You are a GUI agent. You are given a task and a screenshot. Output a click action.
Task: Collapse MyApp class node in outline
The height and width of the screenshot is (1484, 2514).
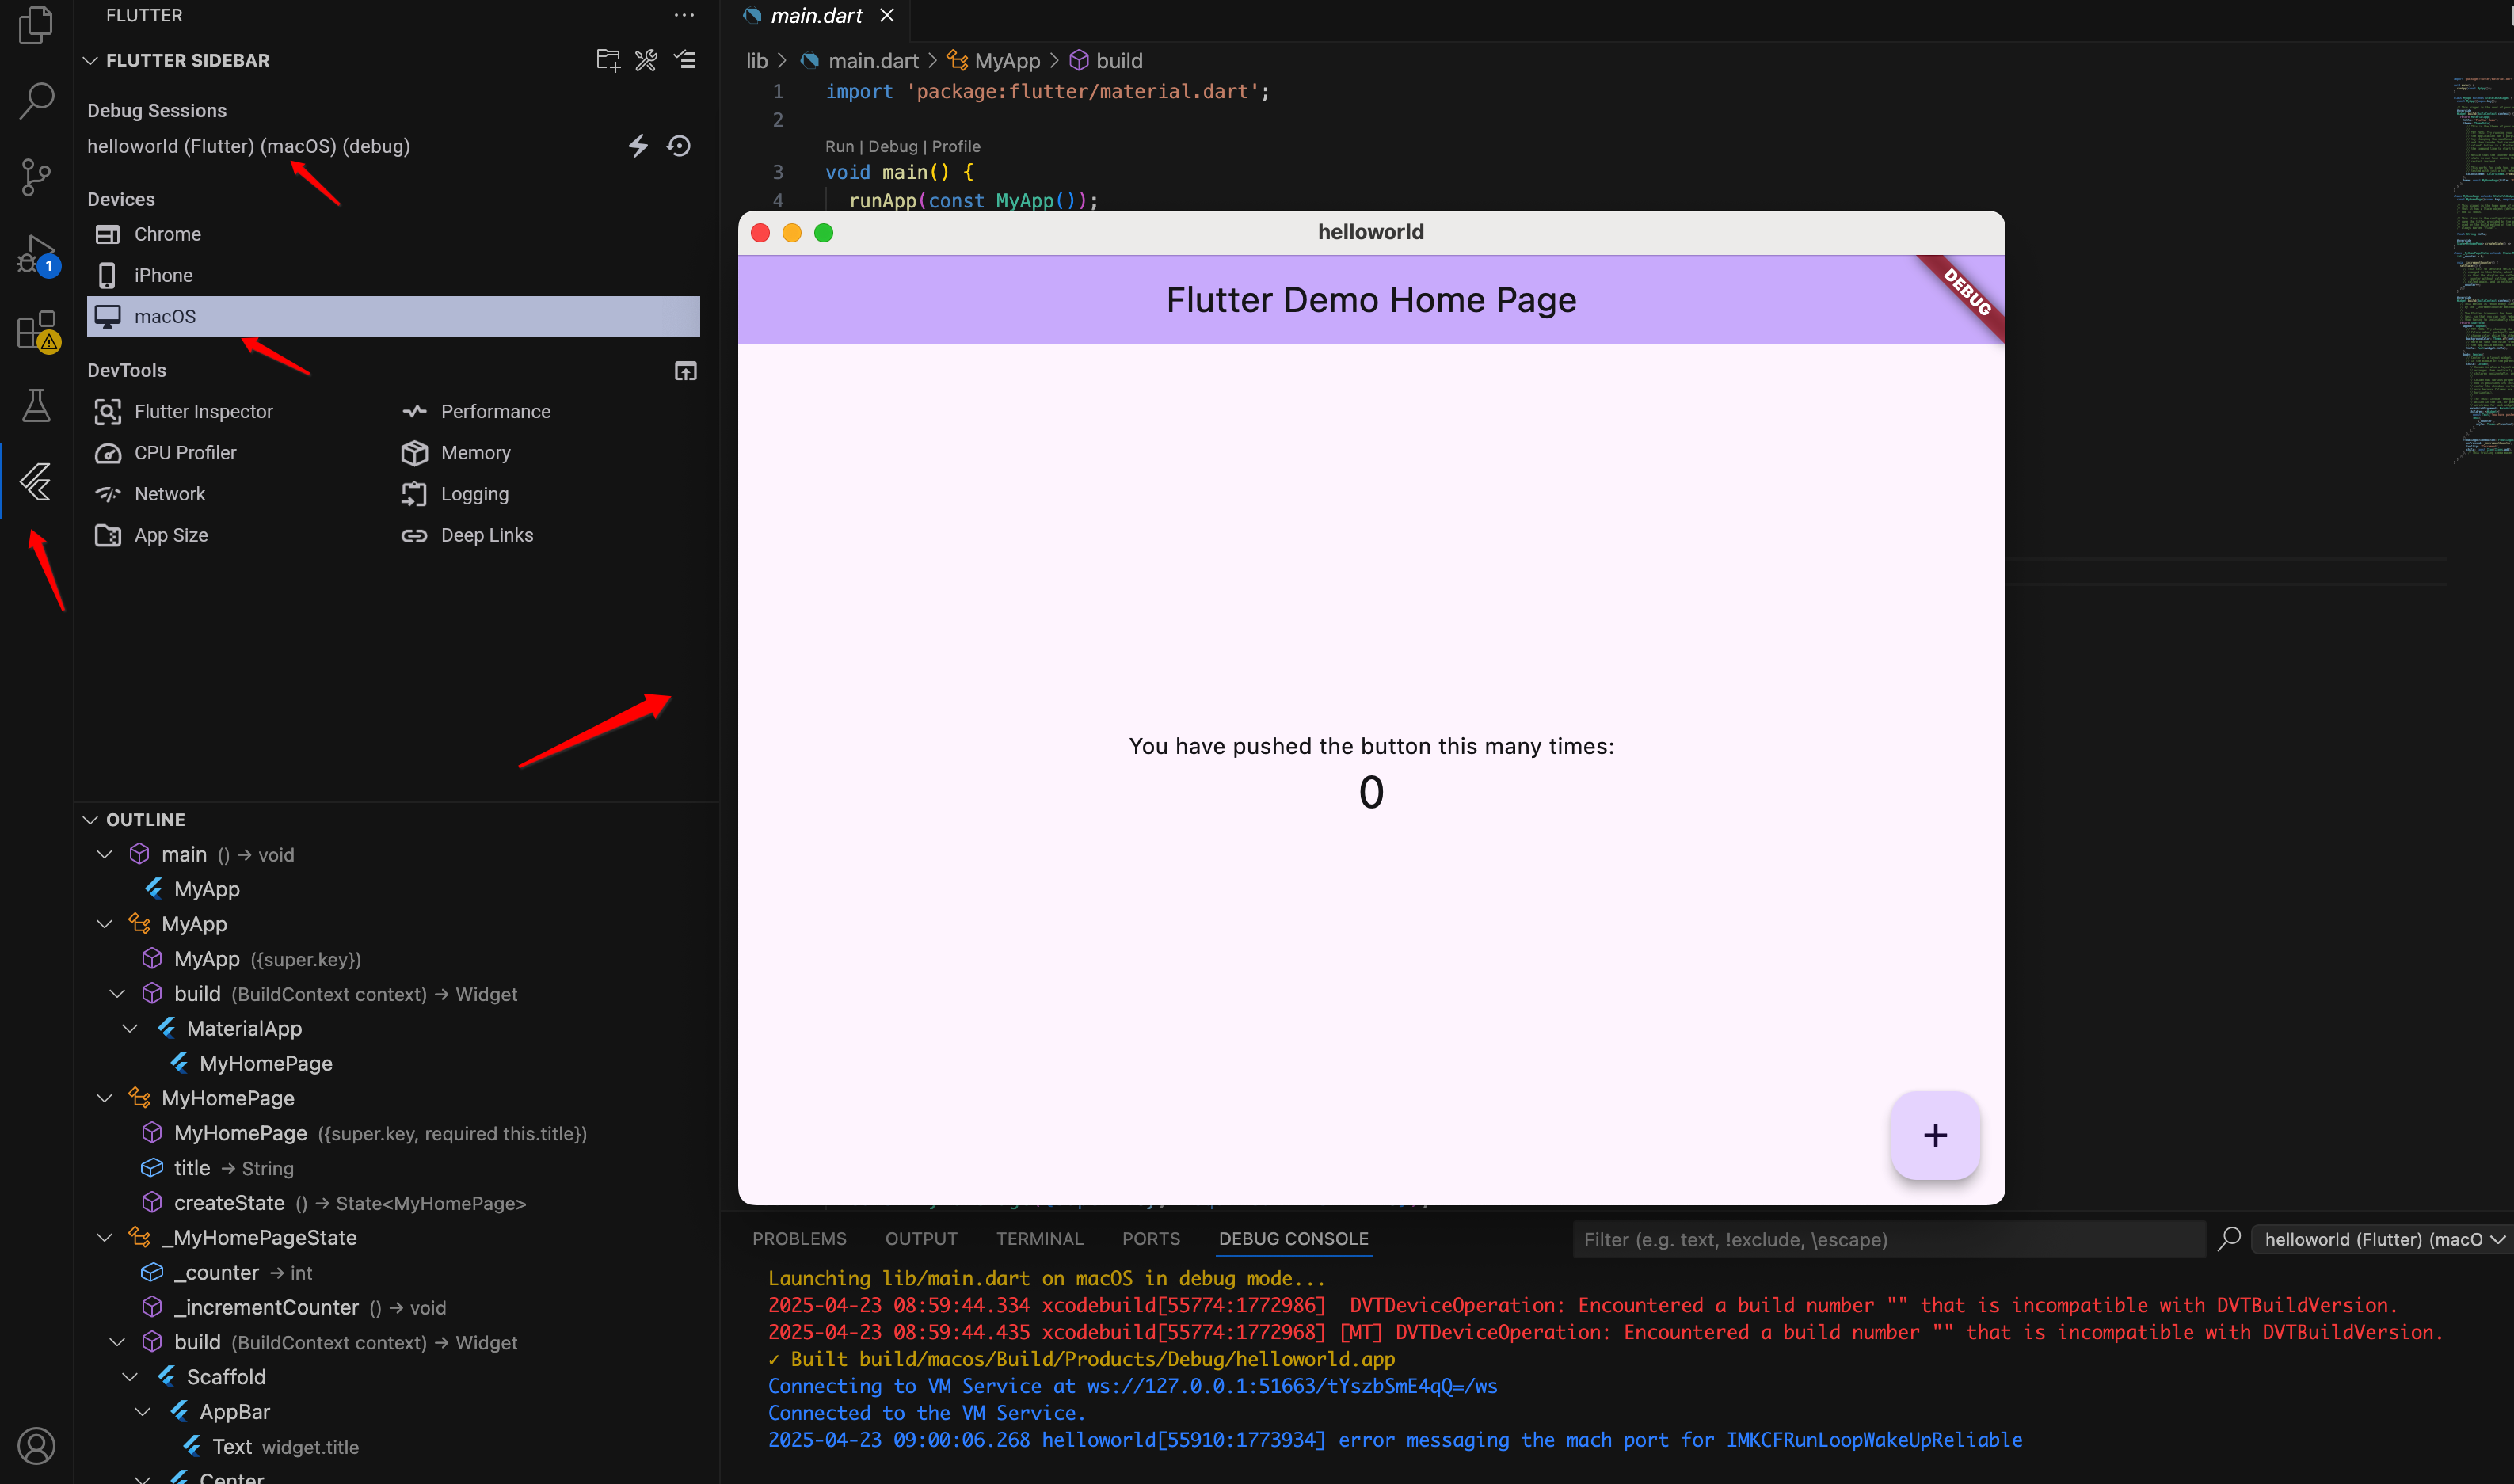(x=104, y=924)
